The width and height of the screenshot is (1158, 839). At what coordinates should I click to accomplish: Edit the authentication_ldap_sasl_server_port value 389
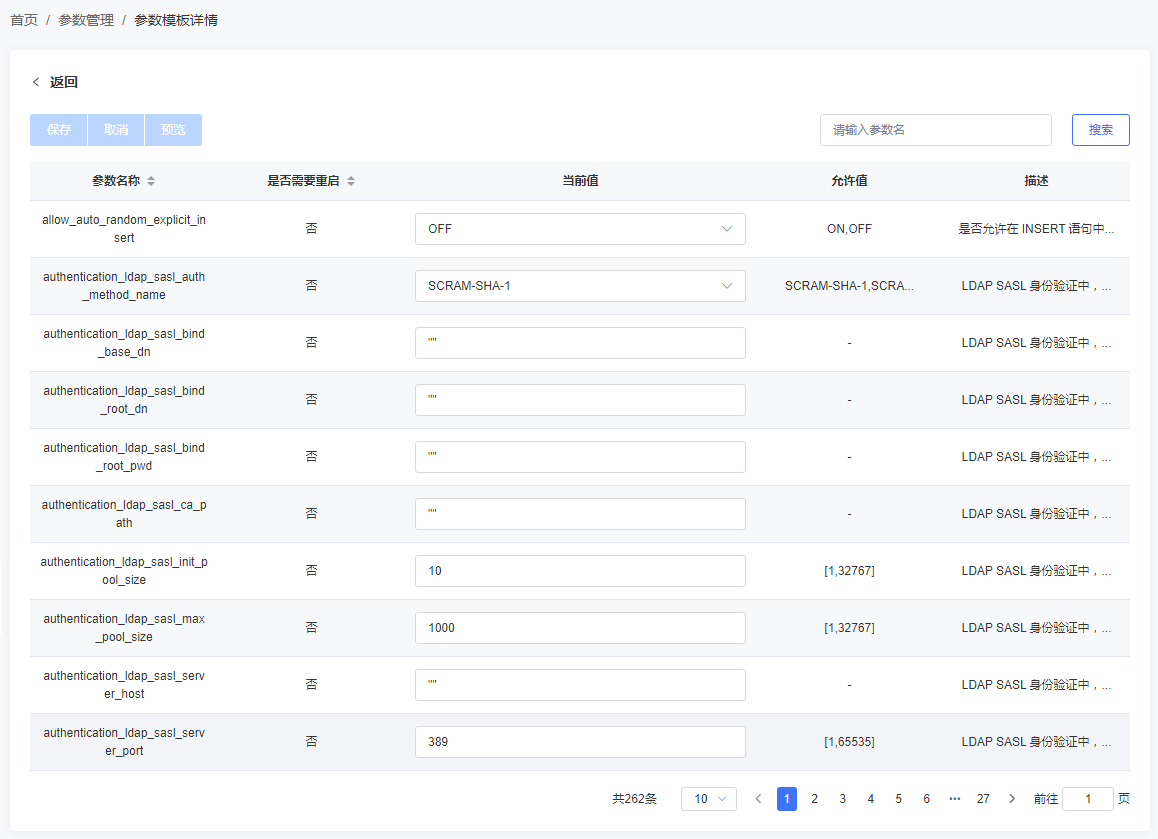coord(580,742)
